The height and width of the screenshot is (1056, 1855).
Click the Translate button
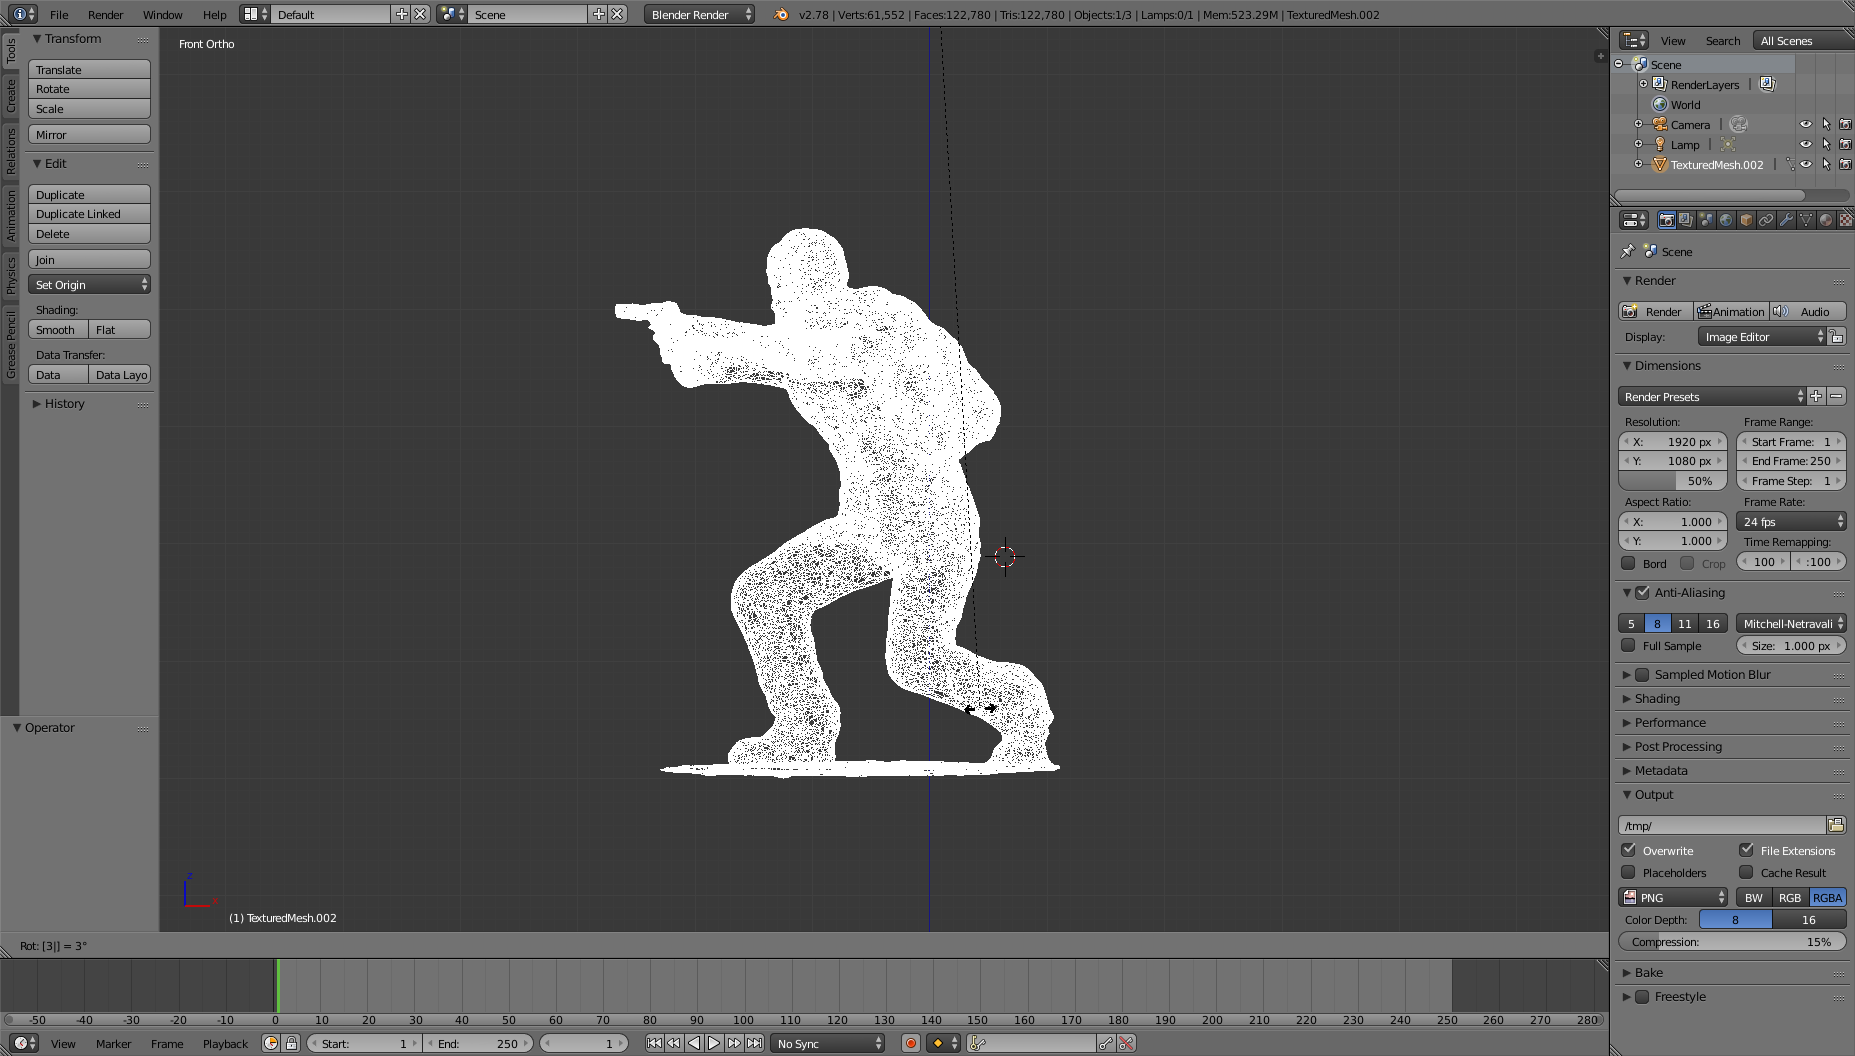89,69
